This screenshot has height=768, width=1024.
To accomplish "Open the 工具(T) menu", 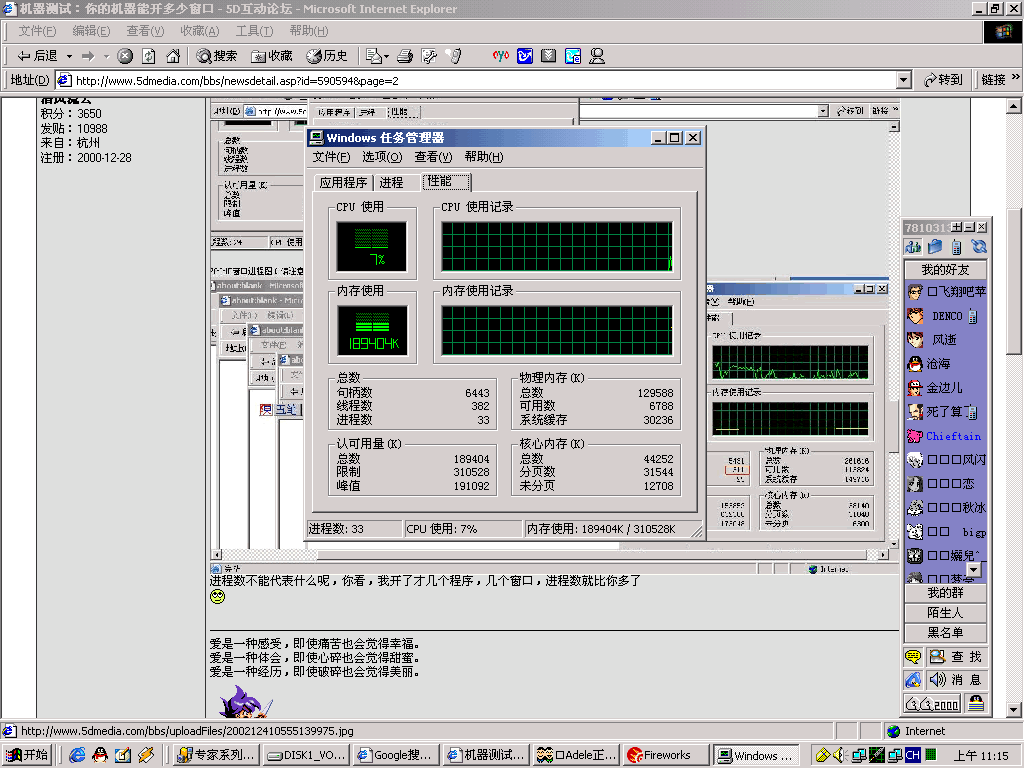I will 254,31.
